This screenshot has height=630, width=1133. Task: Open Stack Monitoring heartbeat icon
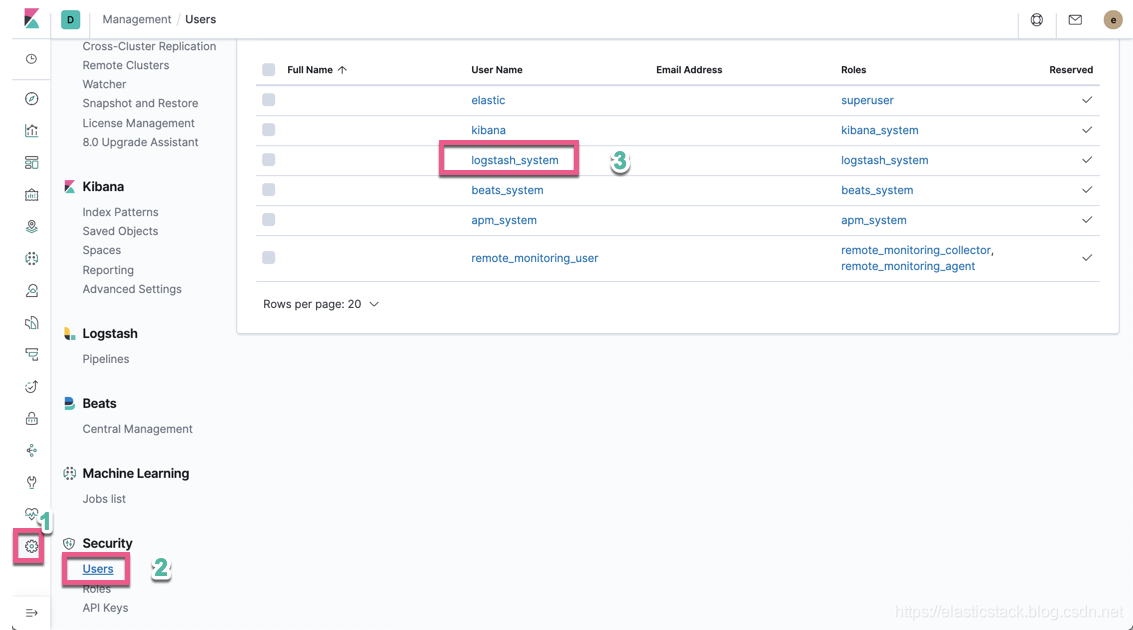[31, 514]
